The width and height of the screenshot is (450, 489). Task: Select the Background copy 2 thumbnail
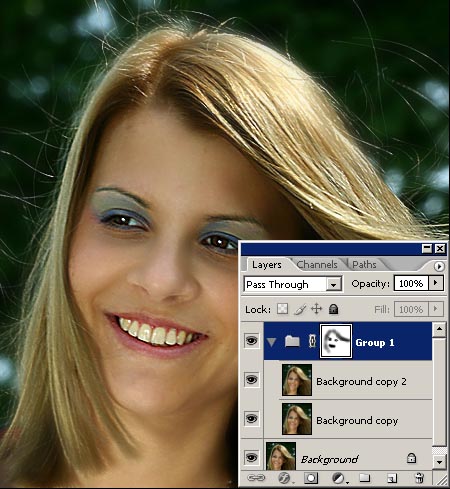[297, 380]
